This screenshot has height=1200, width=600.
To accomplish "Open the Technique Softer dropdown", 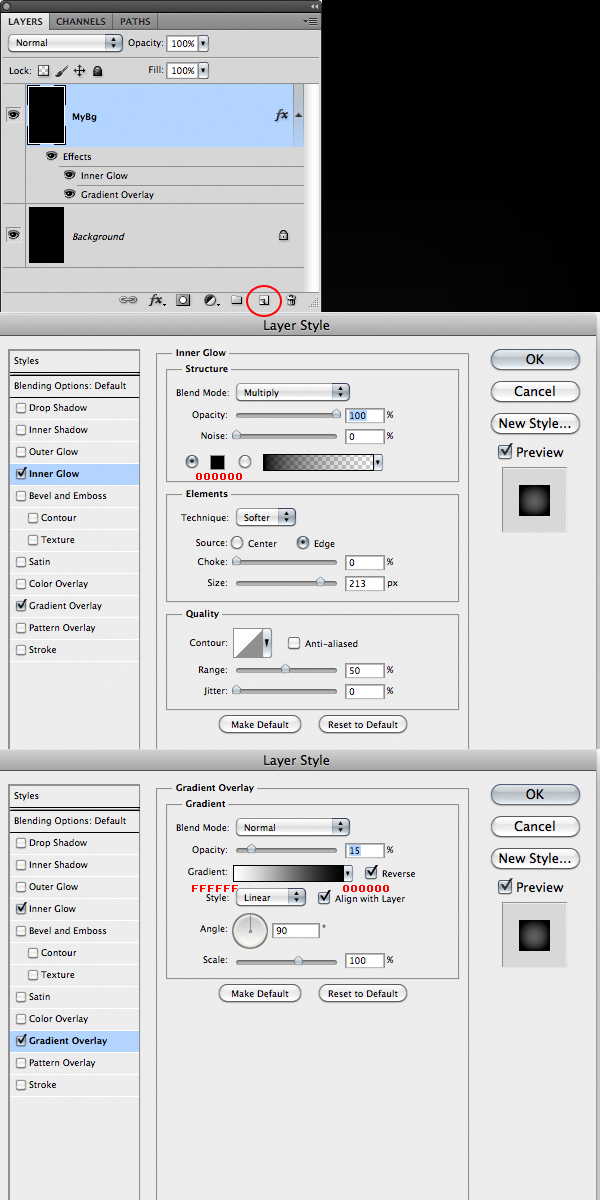I will pyautogui.click(x=266, y=517).
